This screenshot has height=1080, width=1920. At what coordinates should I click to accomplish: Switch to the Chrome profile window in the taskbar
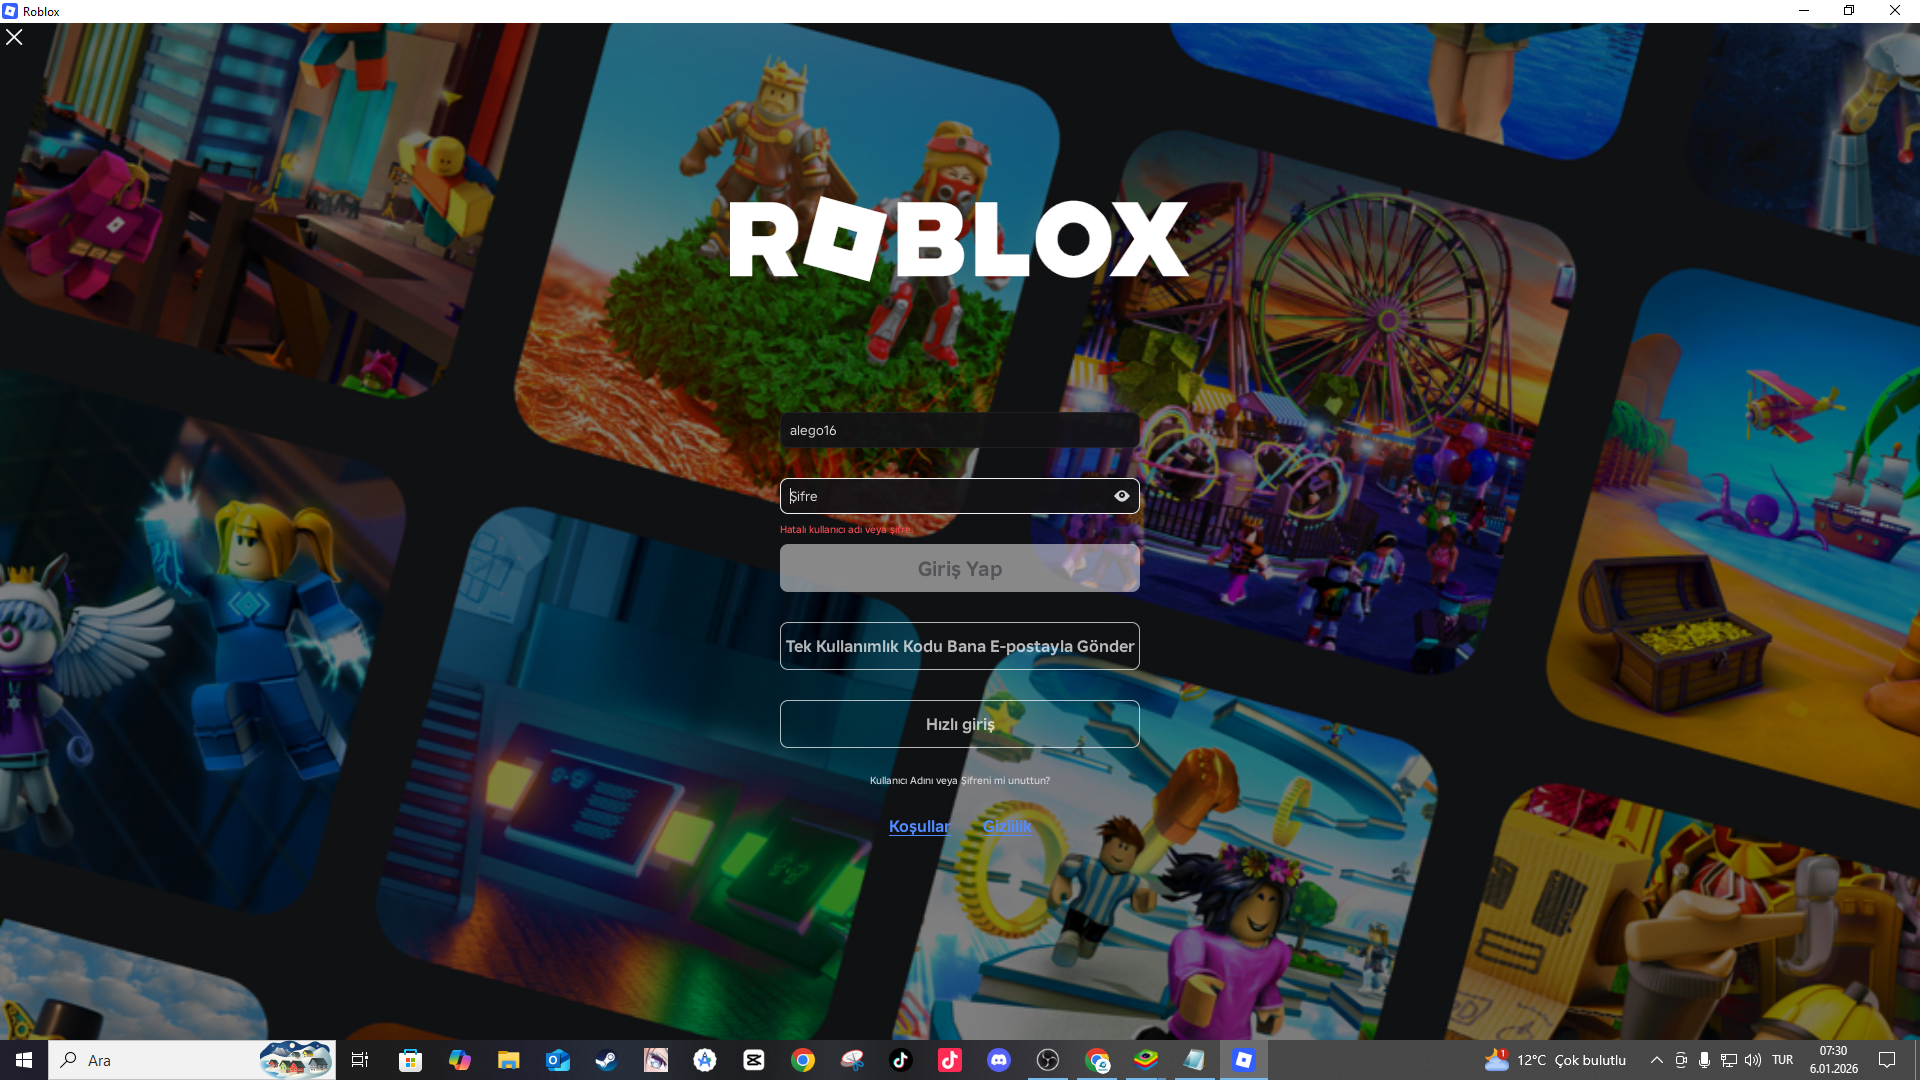[1097, 1060]
